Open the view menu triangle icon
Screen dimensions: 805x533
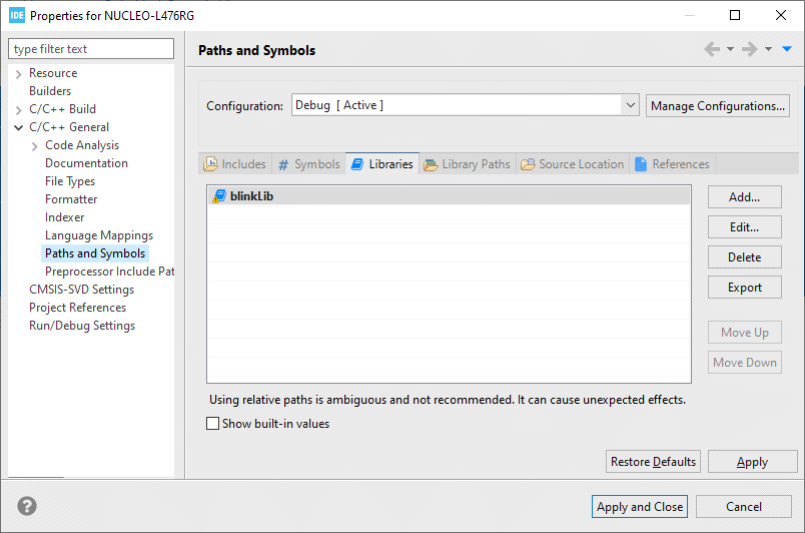[787, 49]
